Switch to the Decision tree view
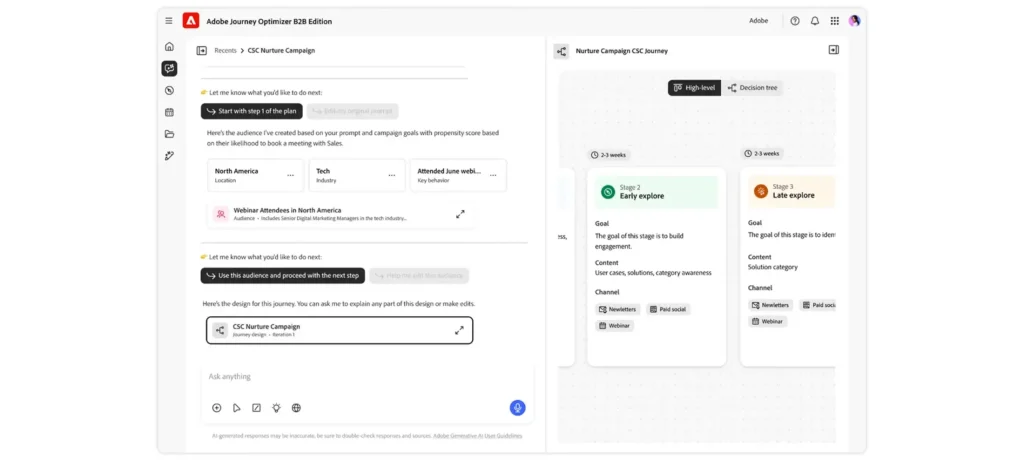The image size is (1024, 461). [753, 88]
